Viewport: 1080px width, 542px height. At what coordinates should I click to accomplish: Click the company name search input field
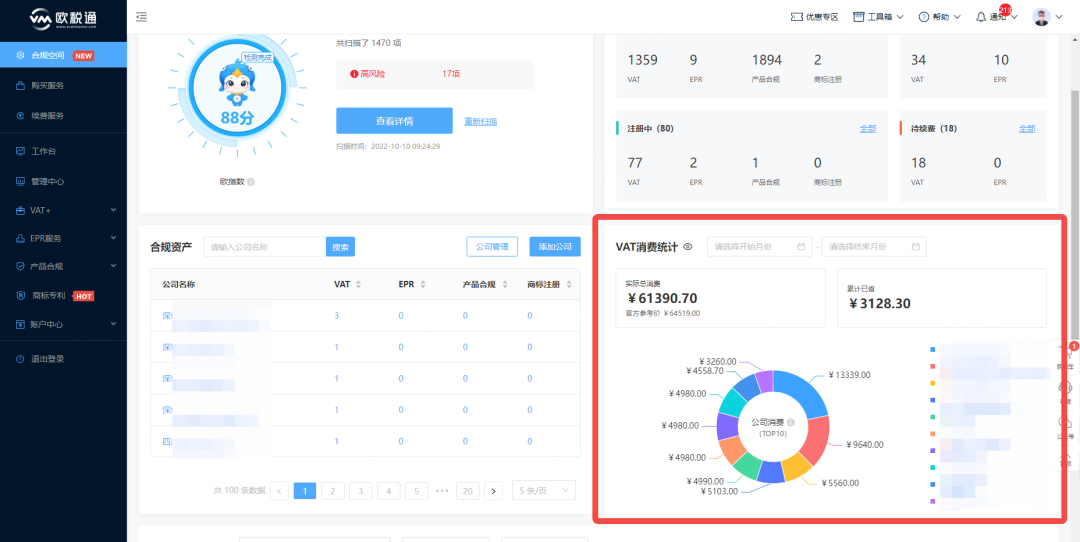tap(265, 247)
